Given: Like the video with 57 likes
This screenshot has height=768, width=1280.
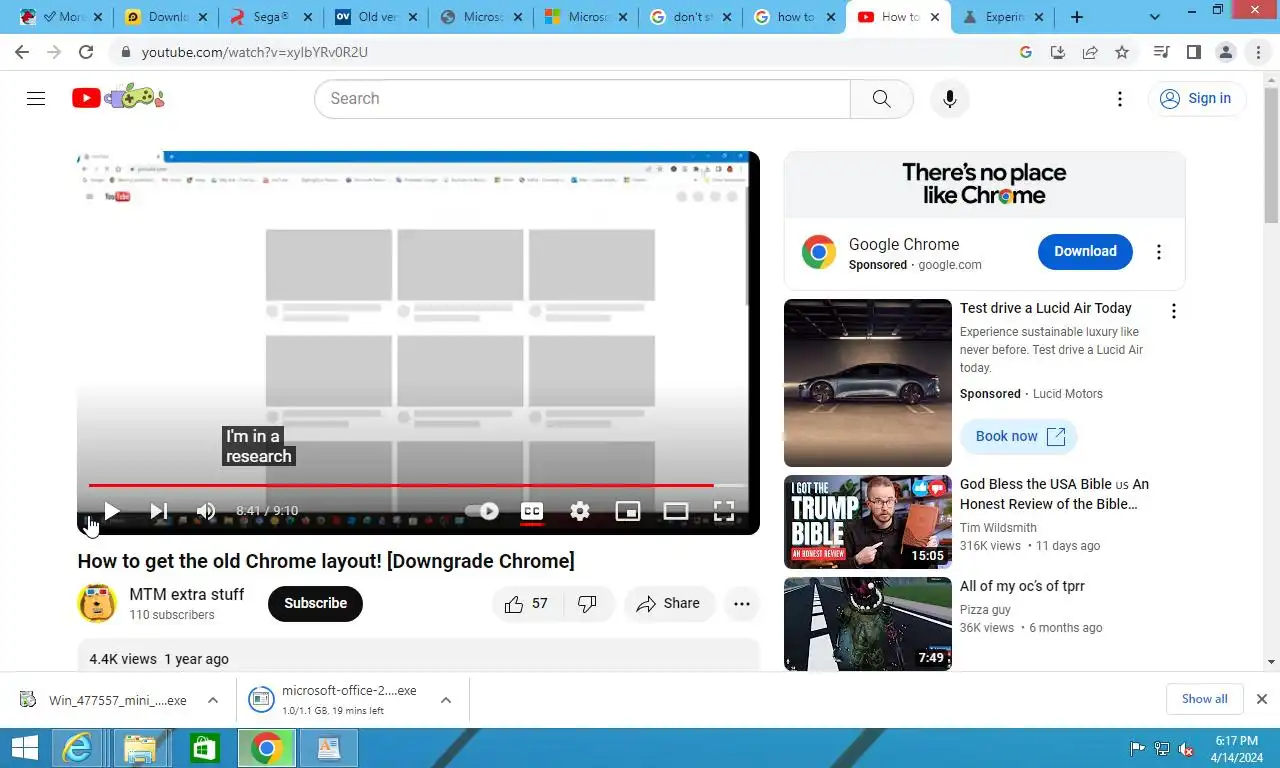Looking at the screenshot, I should tap(527, 603).
